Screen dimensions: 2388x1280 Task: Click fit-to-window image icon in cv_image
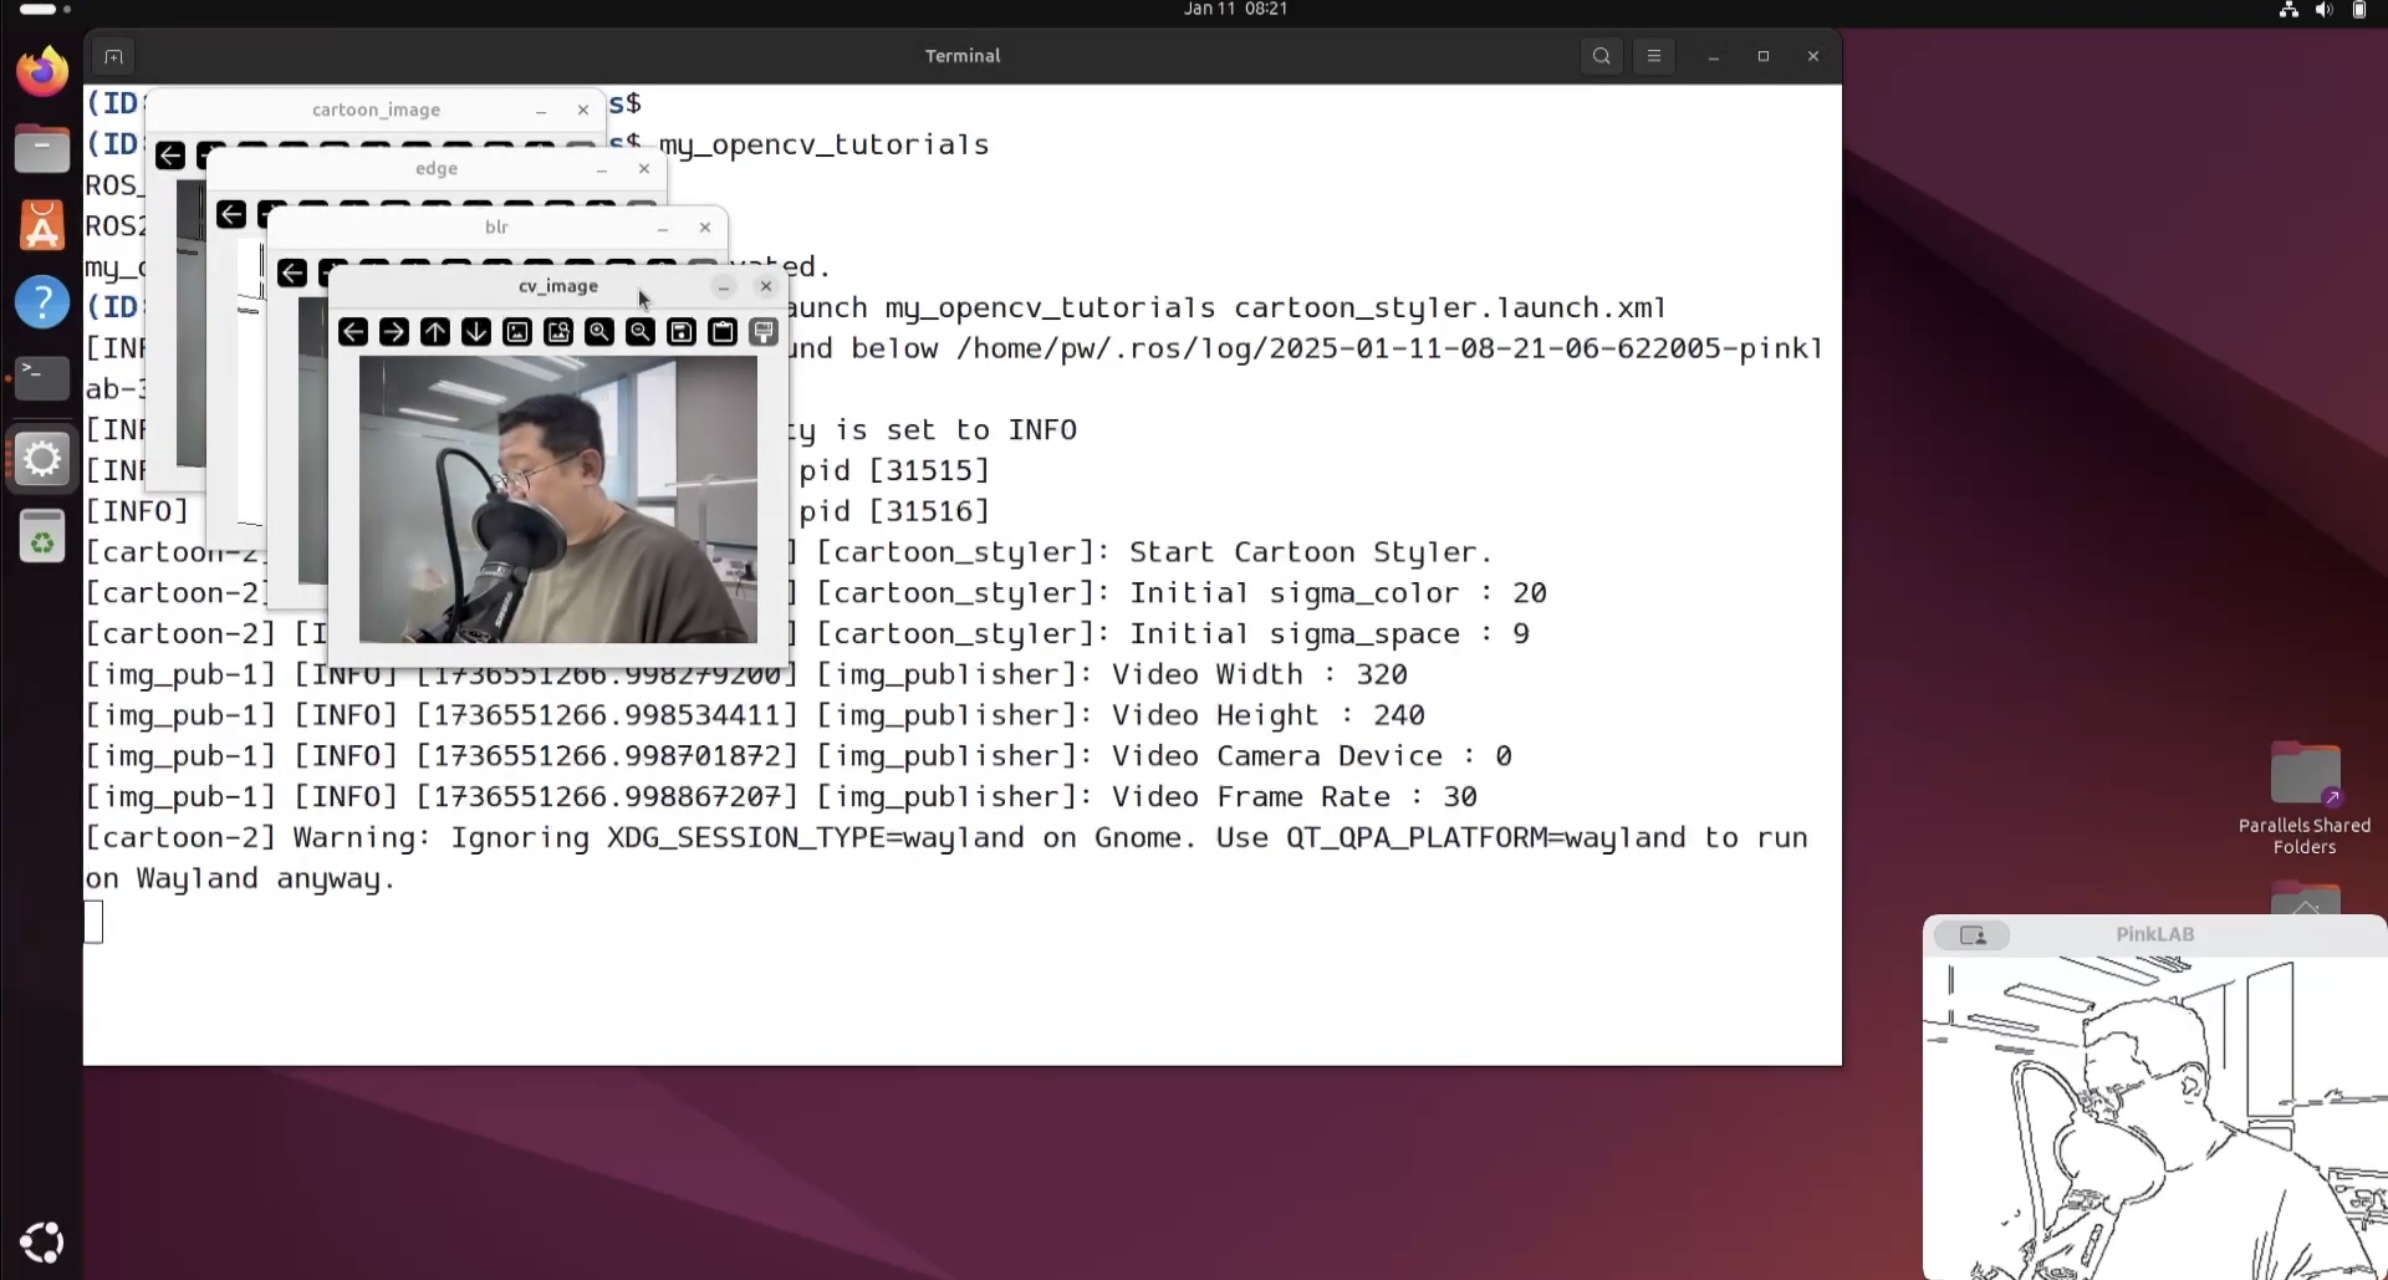[x=558, y=332]
